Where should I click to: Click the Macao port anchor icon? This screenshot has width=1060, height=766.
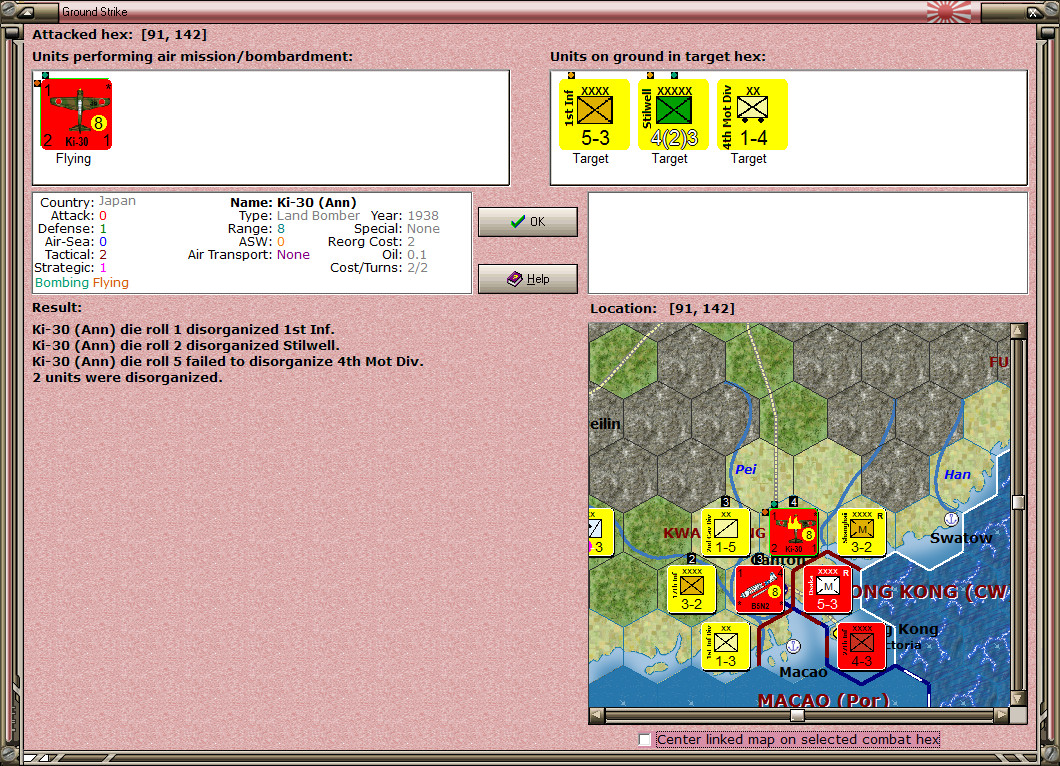(x=794, y=646)
